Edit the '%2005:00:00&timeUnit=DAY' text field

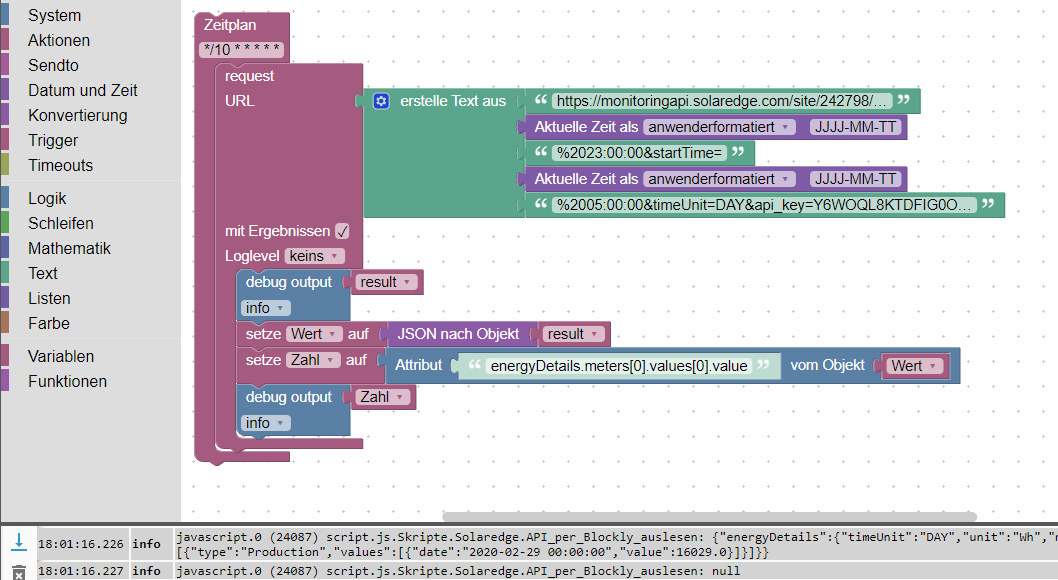pos(764,205)
